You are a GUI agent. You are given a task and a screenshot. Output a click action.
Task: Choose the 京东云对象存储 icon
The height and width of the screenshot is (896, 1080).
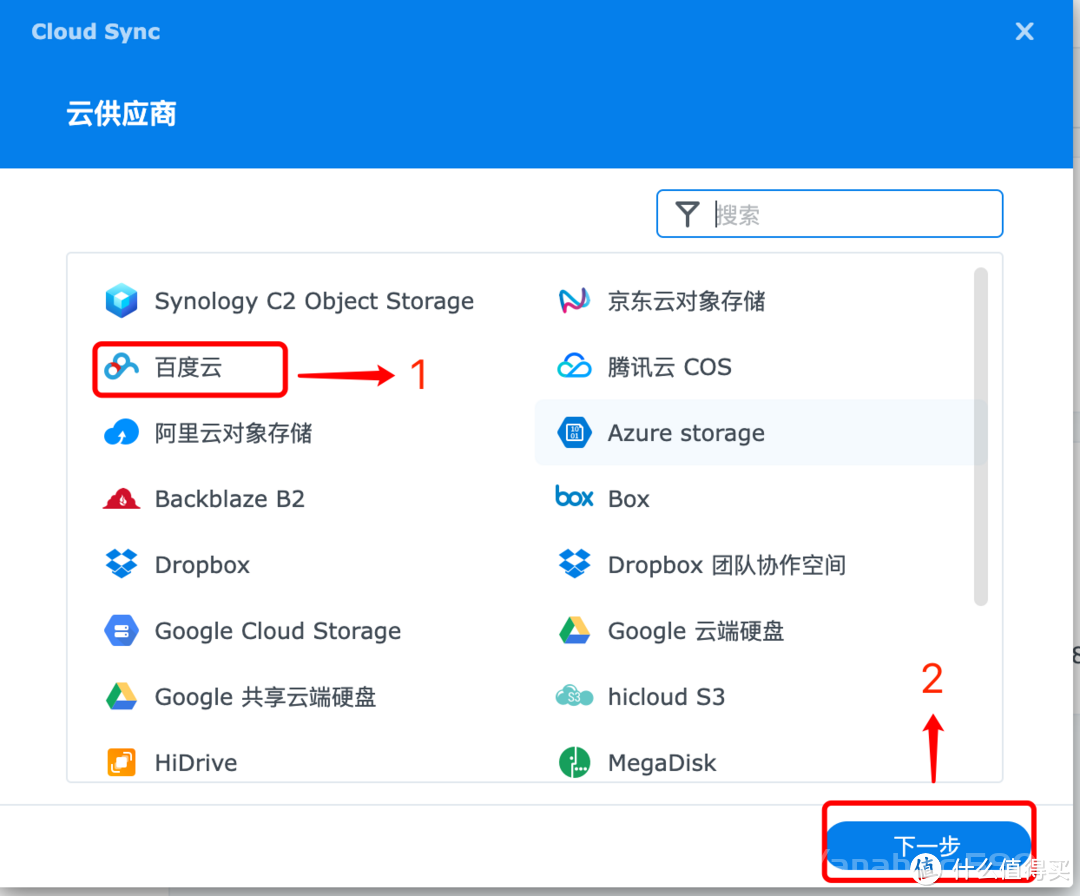pyautogui.click(x=574, y=301)
